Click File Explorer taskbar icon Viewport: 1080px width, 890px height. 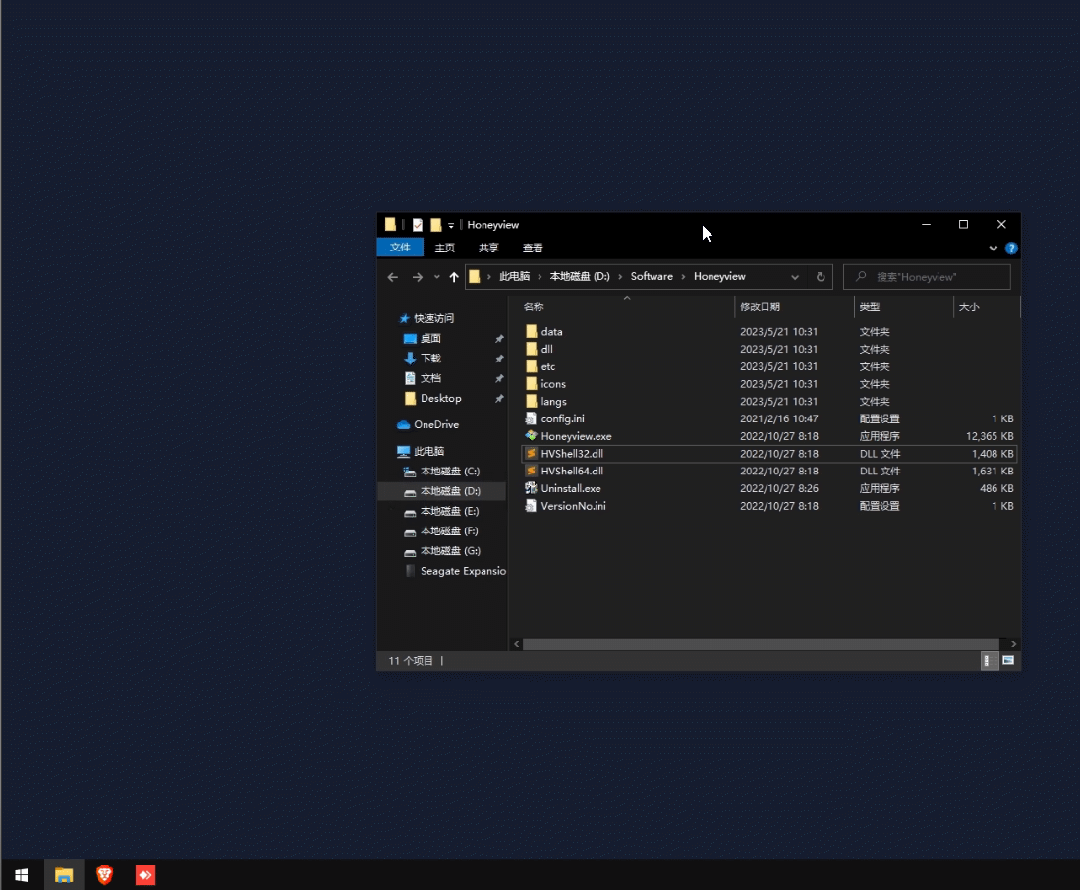coord(64,875)
